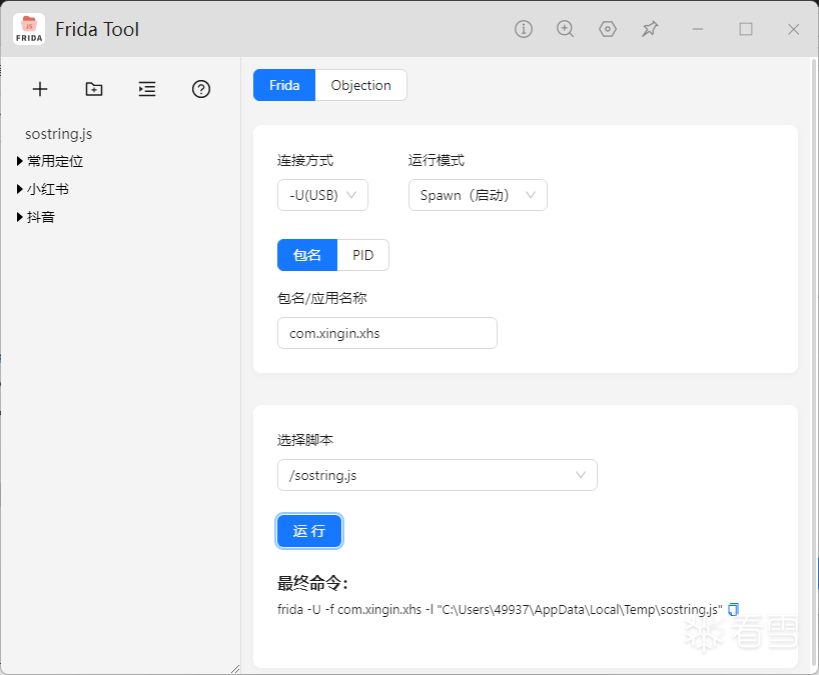Open the hexagon settings icon
819x675 pixels.
[x=607, y=29]
